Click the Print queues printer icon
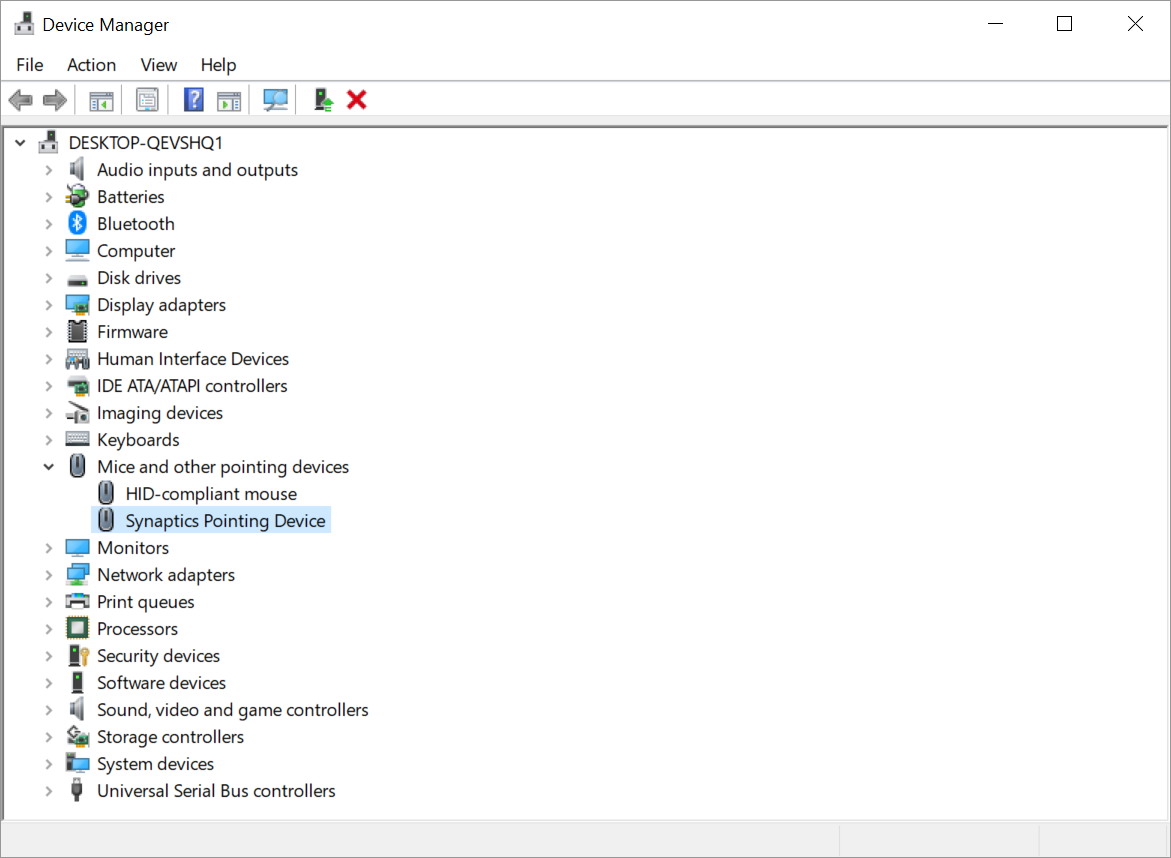This screenshot has height=858, width=1171. (77, 601)
